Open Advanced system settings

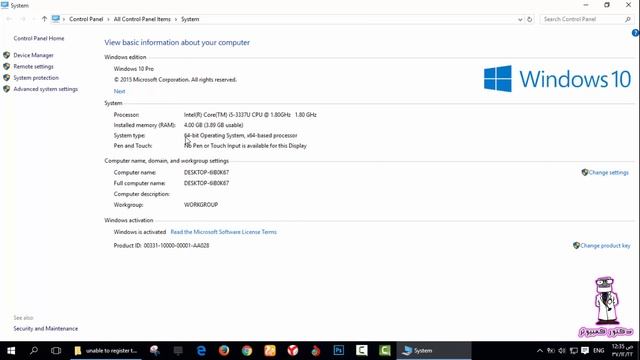tap(45, 89)
